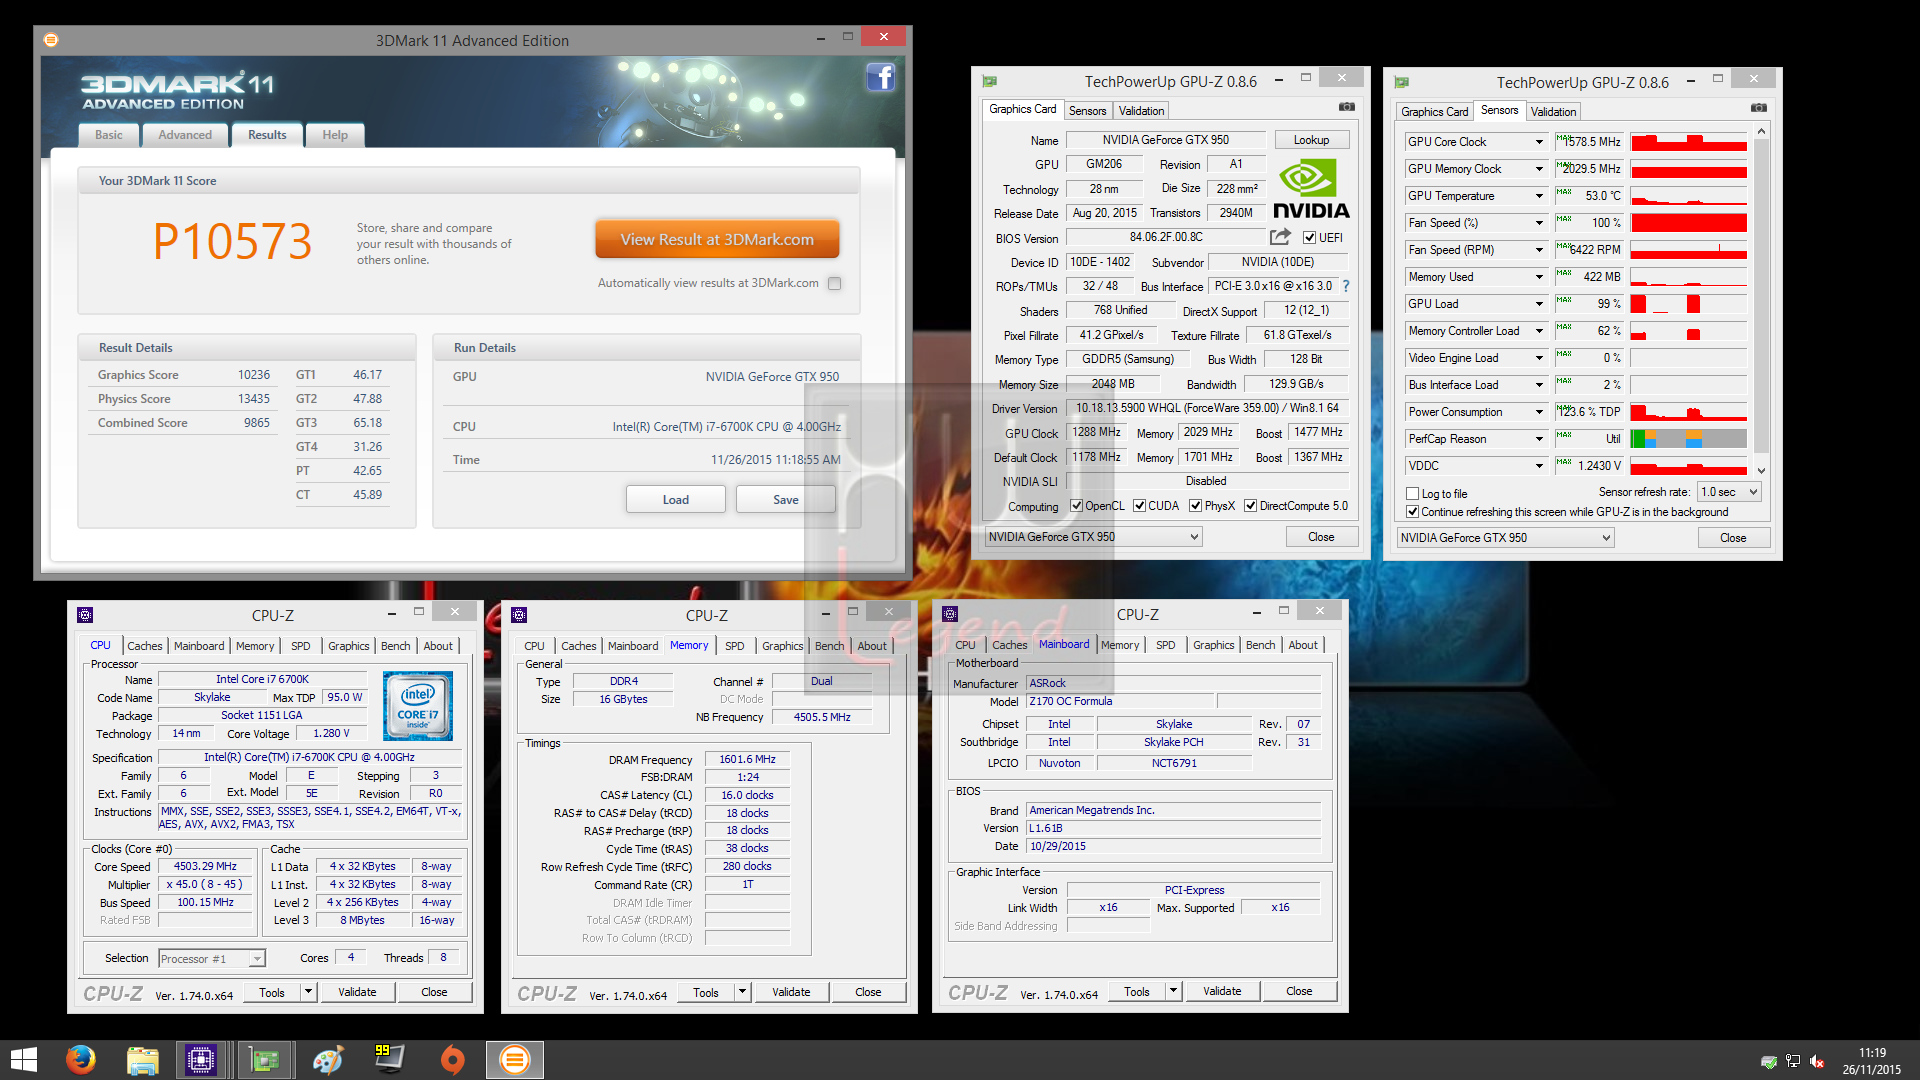Viewport: 1920px width, 1080px height.
Task: Click the 3DMark 11 orange title bar icon
Action: click(51, 40)
